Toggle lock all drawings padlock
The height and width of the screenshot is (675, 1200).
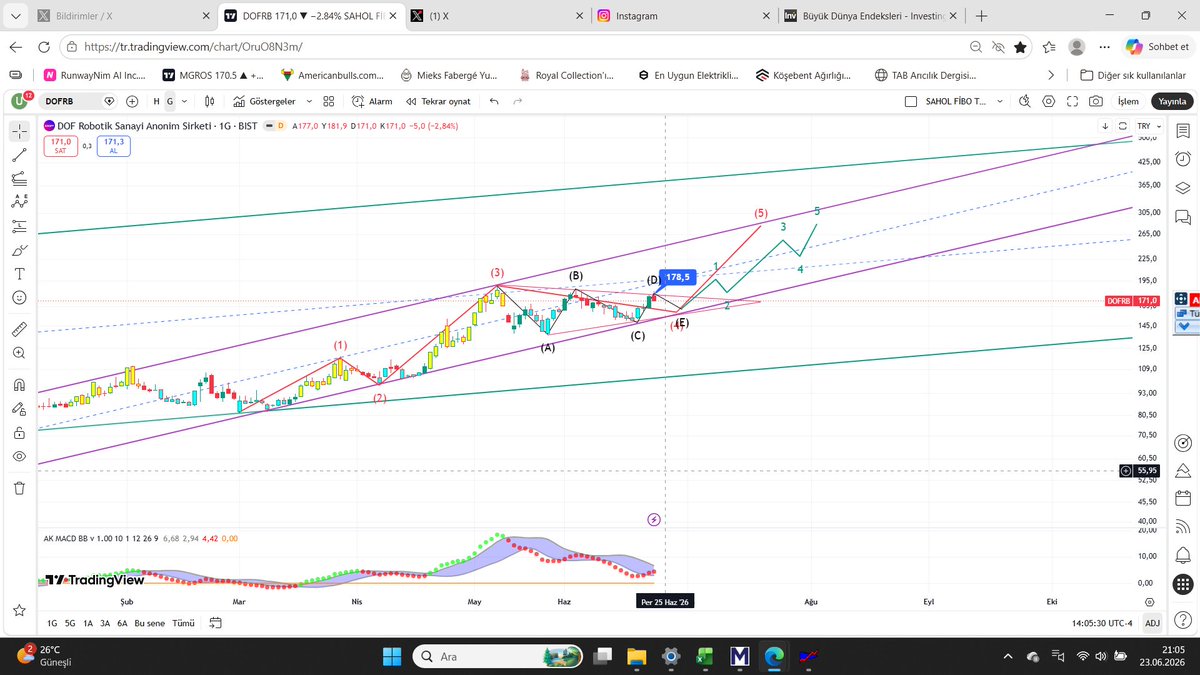tap(19, 432)
